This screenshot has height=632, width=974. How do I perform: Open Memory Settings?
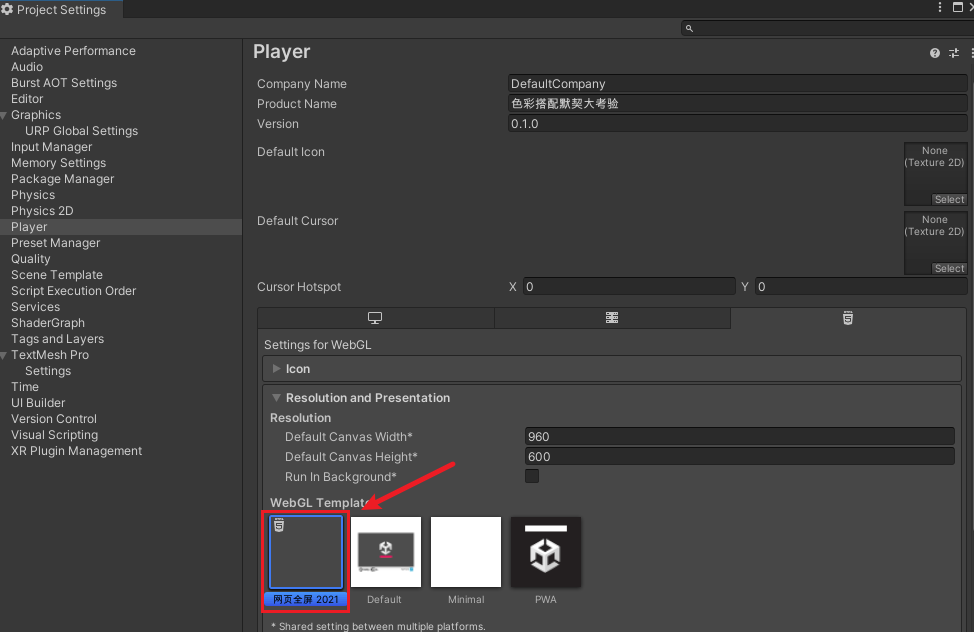(58, 163)
